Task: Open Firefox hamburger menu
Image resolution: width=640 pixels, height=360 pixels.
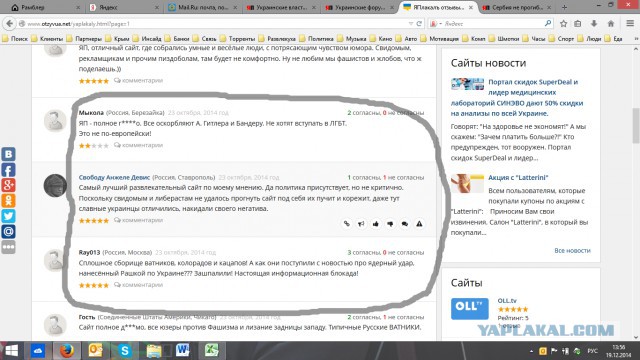Action: tap(630, 24)
